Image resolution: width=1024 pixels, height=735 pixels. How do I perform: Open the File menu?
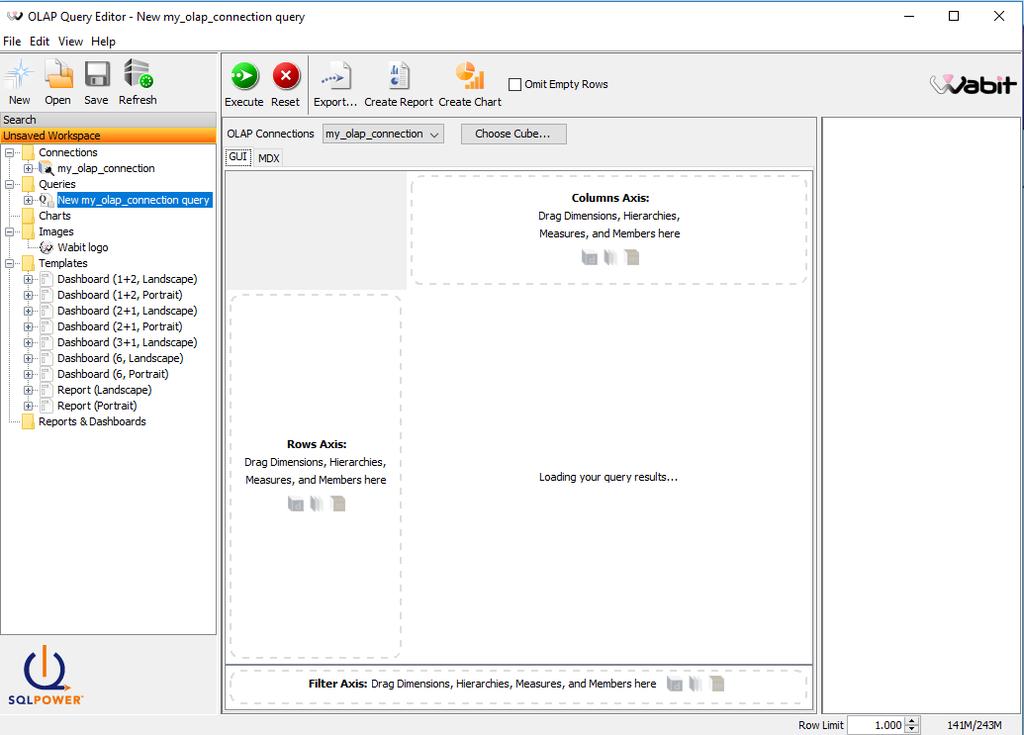coord(12,41)
